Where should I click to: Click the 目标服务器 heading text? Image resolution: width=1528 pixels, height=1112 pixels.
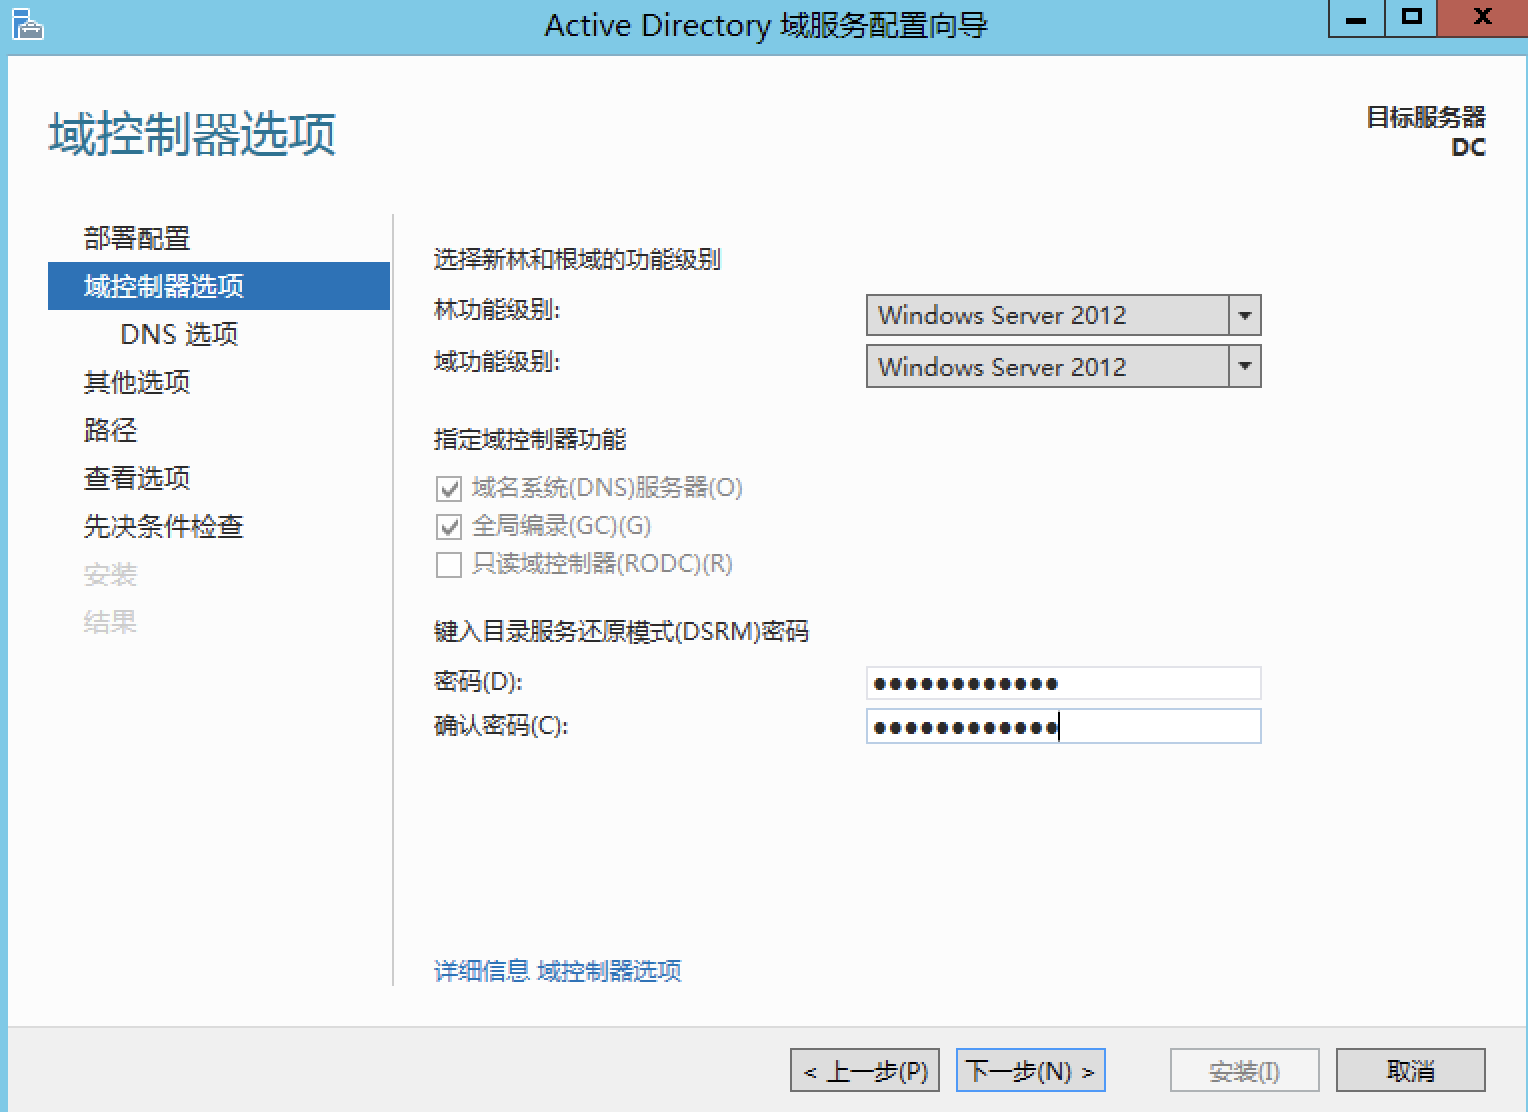[1426, 117]
